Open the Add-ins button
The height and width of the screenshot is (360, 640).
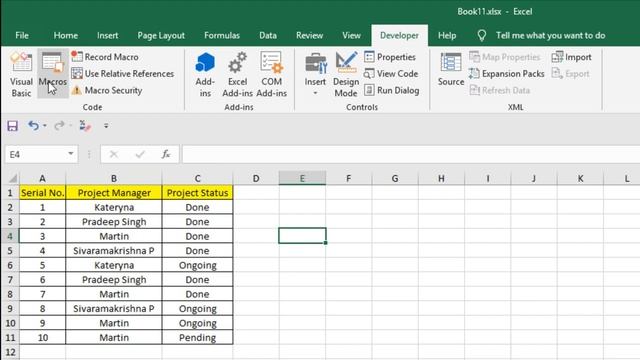point(205,75)
